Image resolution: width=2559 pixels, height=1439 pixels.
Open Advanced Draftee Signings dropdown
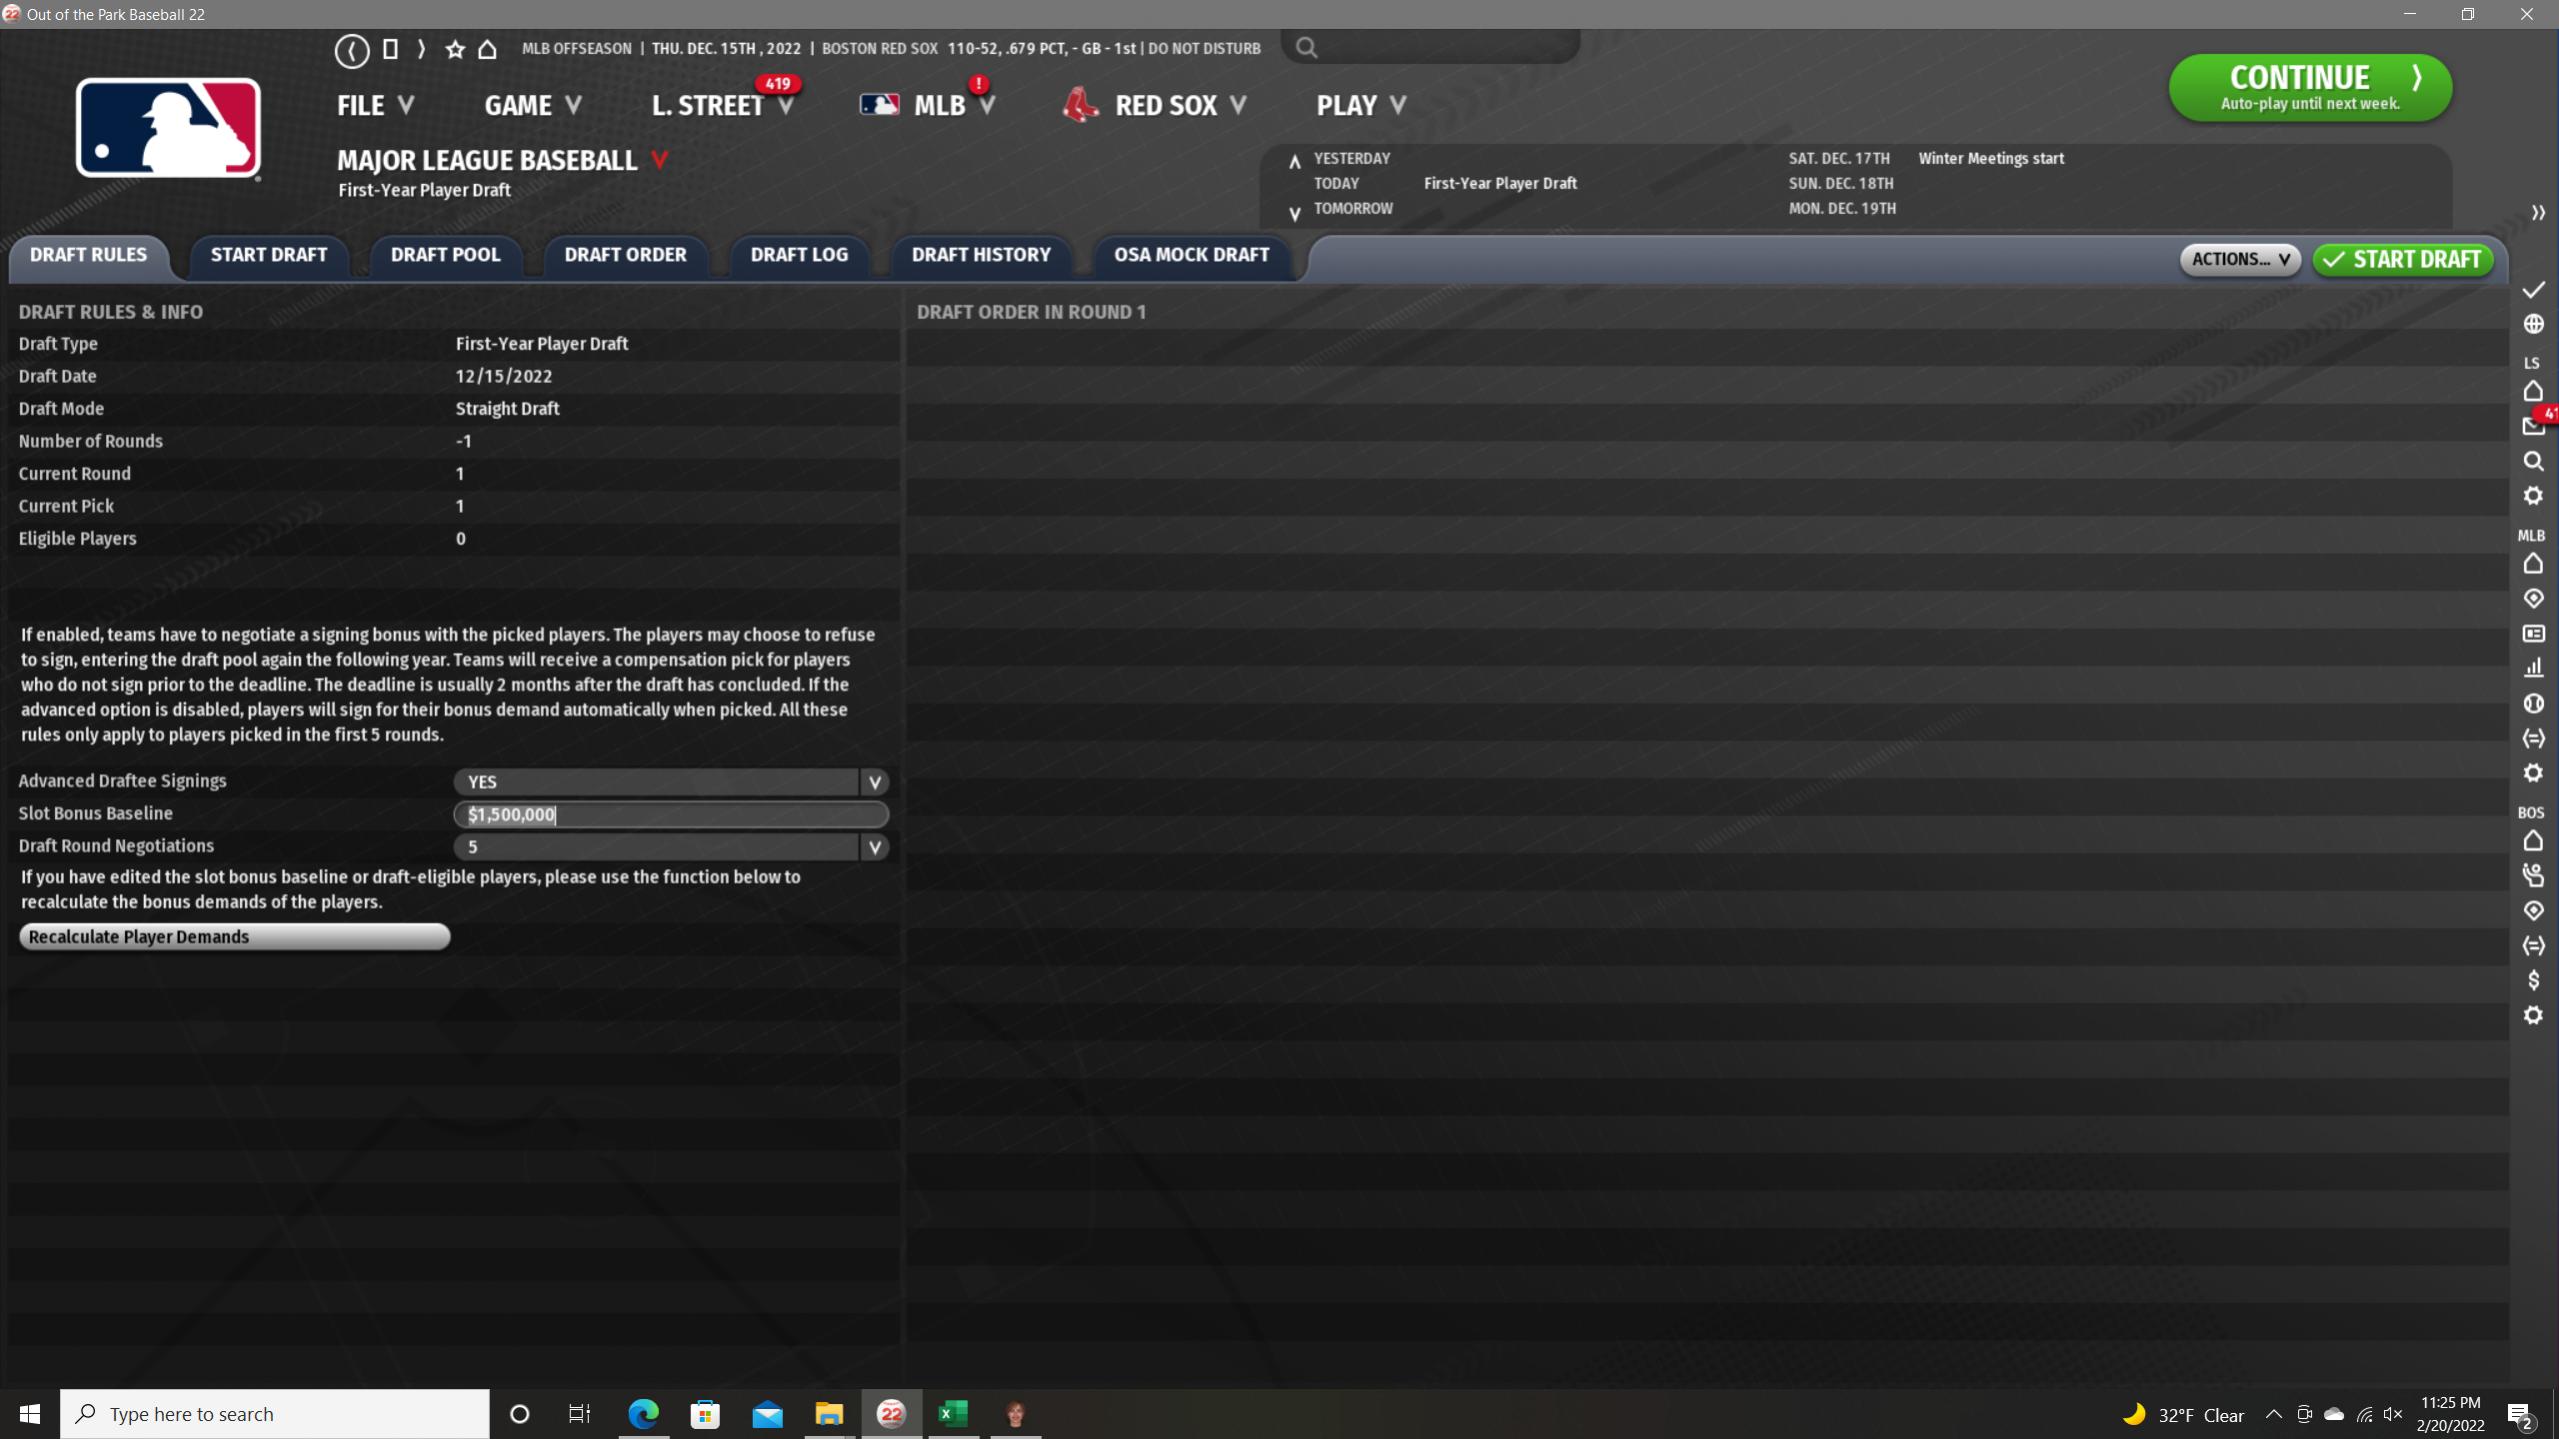(x=874, y=782)
